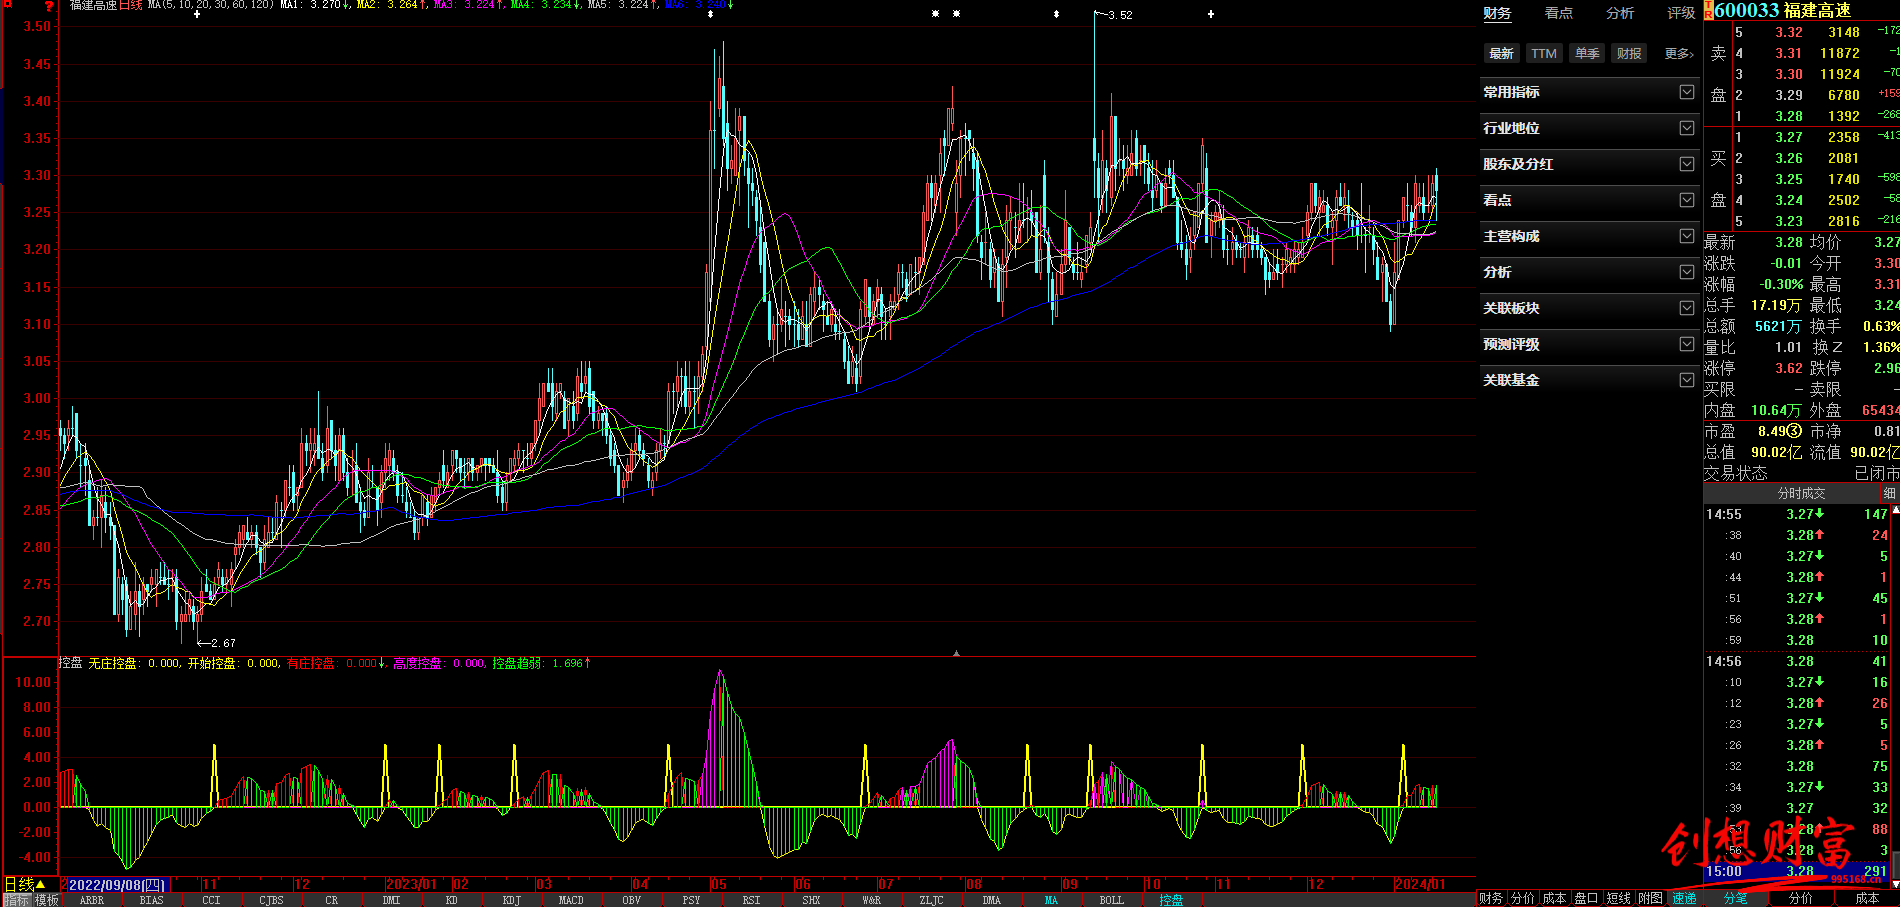Switch to the 分析 top tab
Viewport: 1900px width, 907px height.
[1620, 13]
